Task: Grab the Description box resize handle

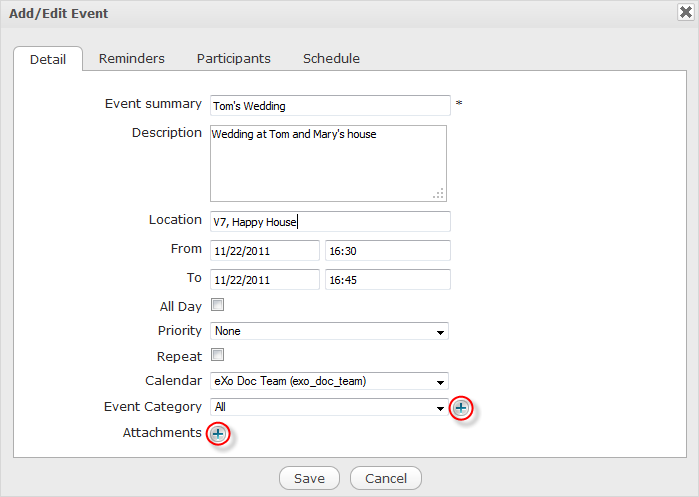Action: click(438, 194)
